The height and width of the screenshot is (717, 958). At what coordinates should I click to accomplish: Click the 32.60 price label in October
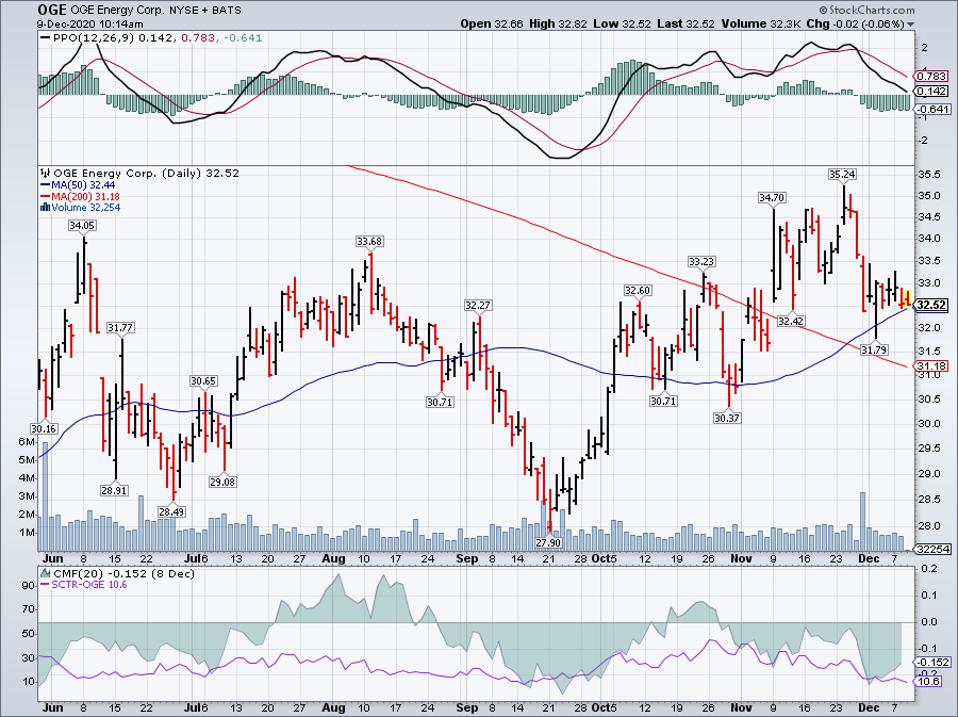click(637, 290)
